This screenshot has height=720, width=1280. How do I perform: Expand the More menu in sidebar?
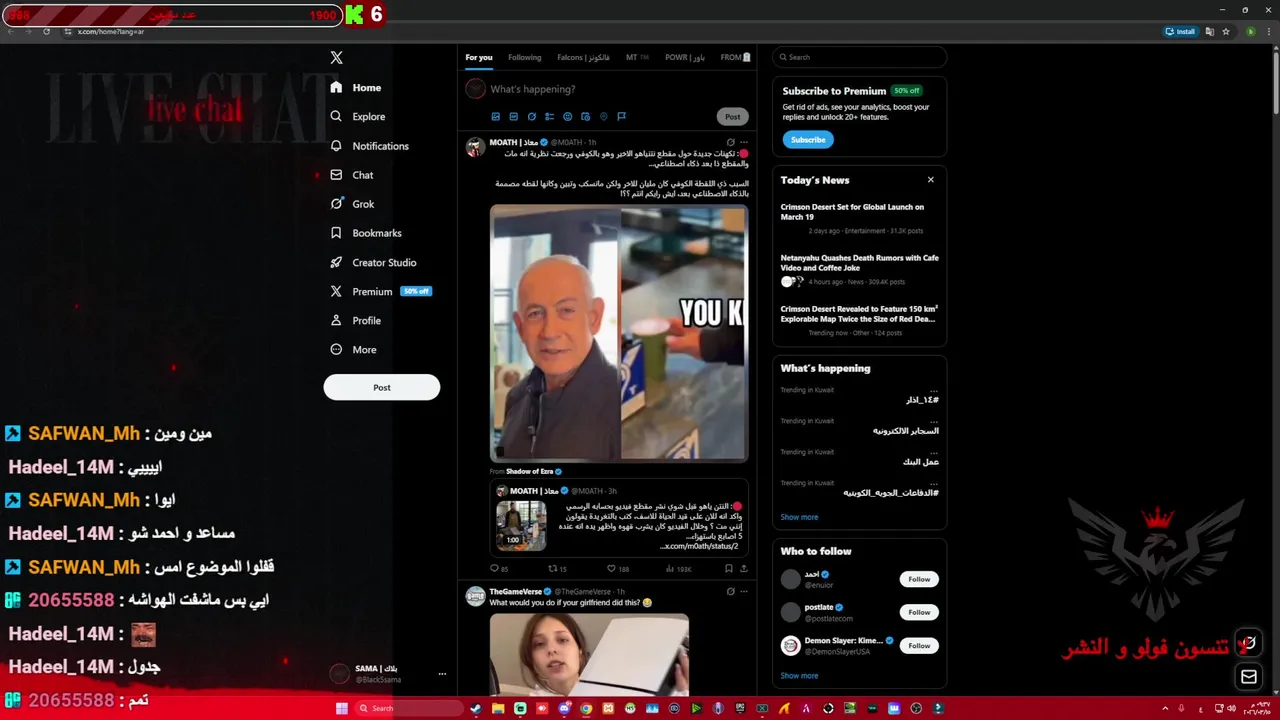[x=354, y=350]
